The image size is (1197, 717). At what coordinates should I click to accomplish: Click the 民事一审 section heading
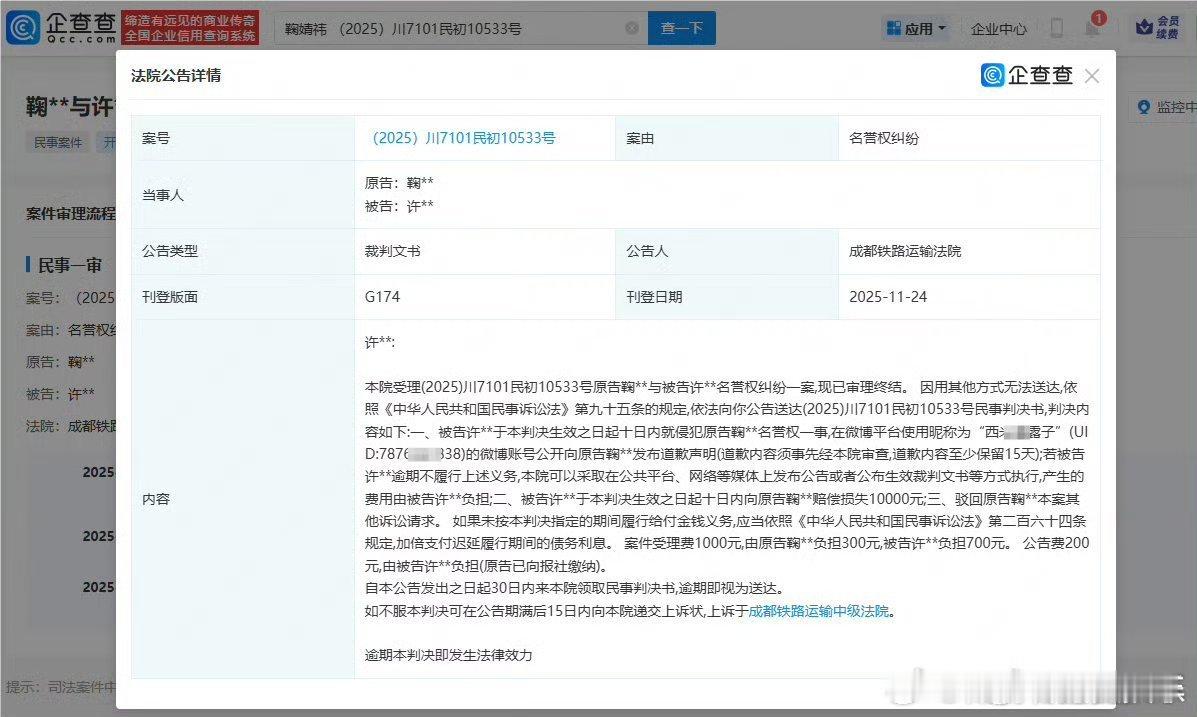pyautogui.click(x=69, y=265)
